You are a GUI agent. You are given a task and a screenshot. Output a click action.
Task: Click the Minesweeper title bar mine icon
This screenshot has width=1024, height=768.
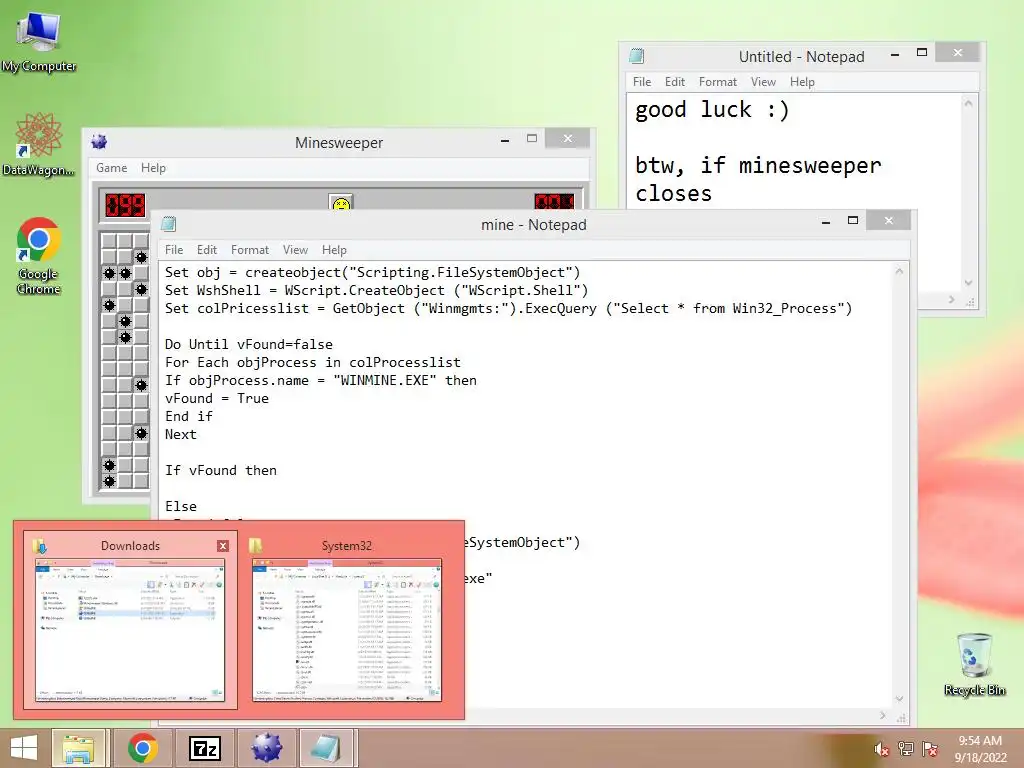[x=99, y=142]
